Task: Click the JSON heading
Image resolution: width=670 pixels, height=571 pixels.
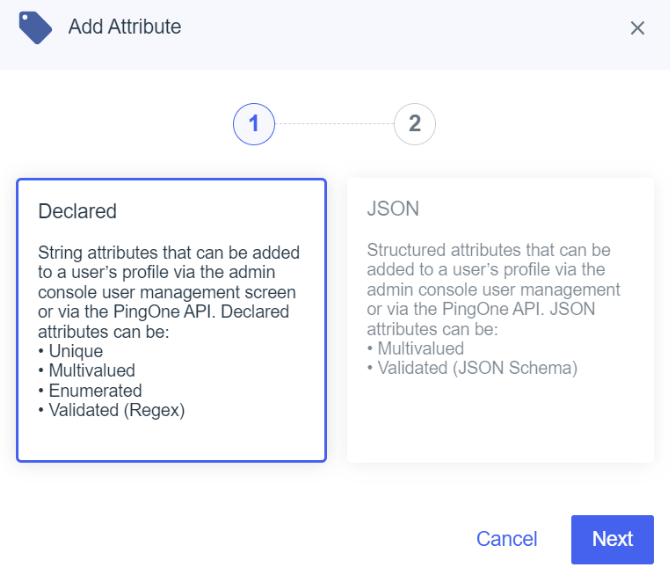Action: 393,209
